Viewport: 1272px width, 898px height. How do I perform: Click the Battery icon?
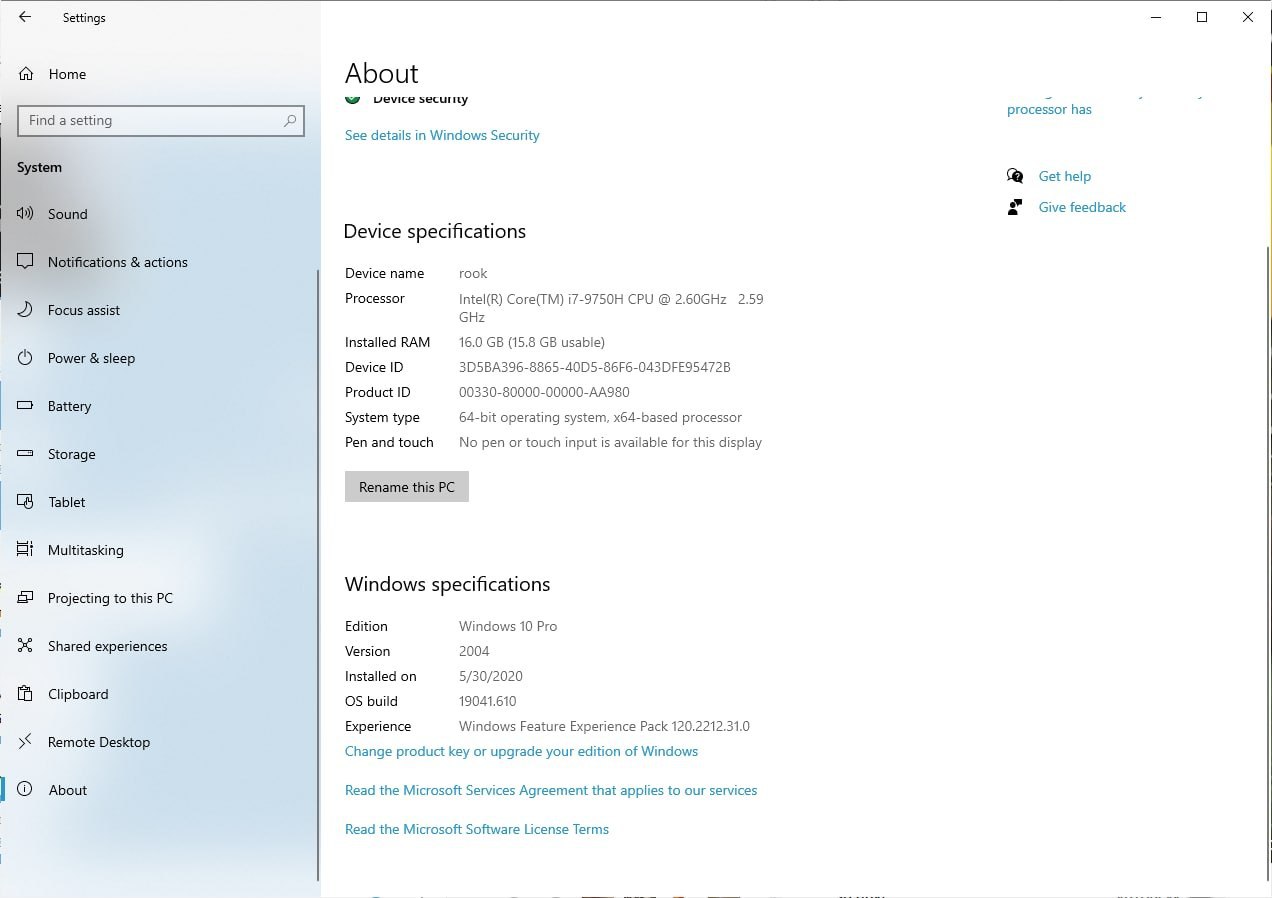point(26,406)
